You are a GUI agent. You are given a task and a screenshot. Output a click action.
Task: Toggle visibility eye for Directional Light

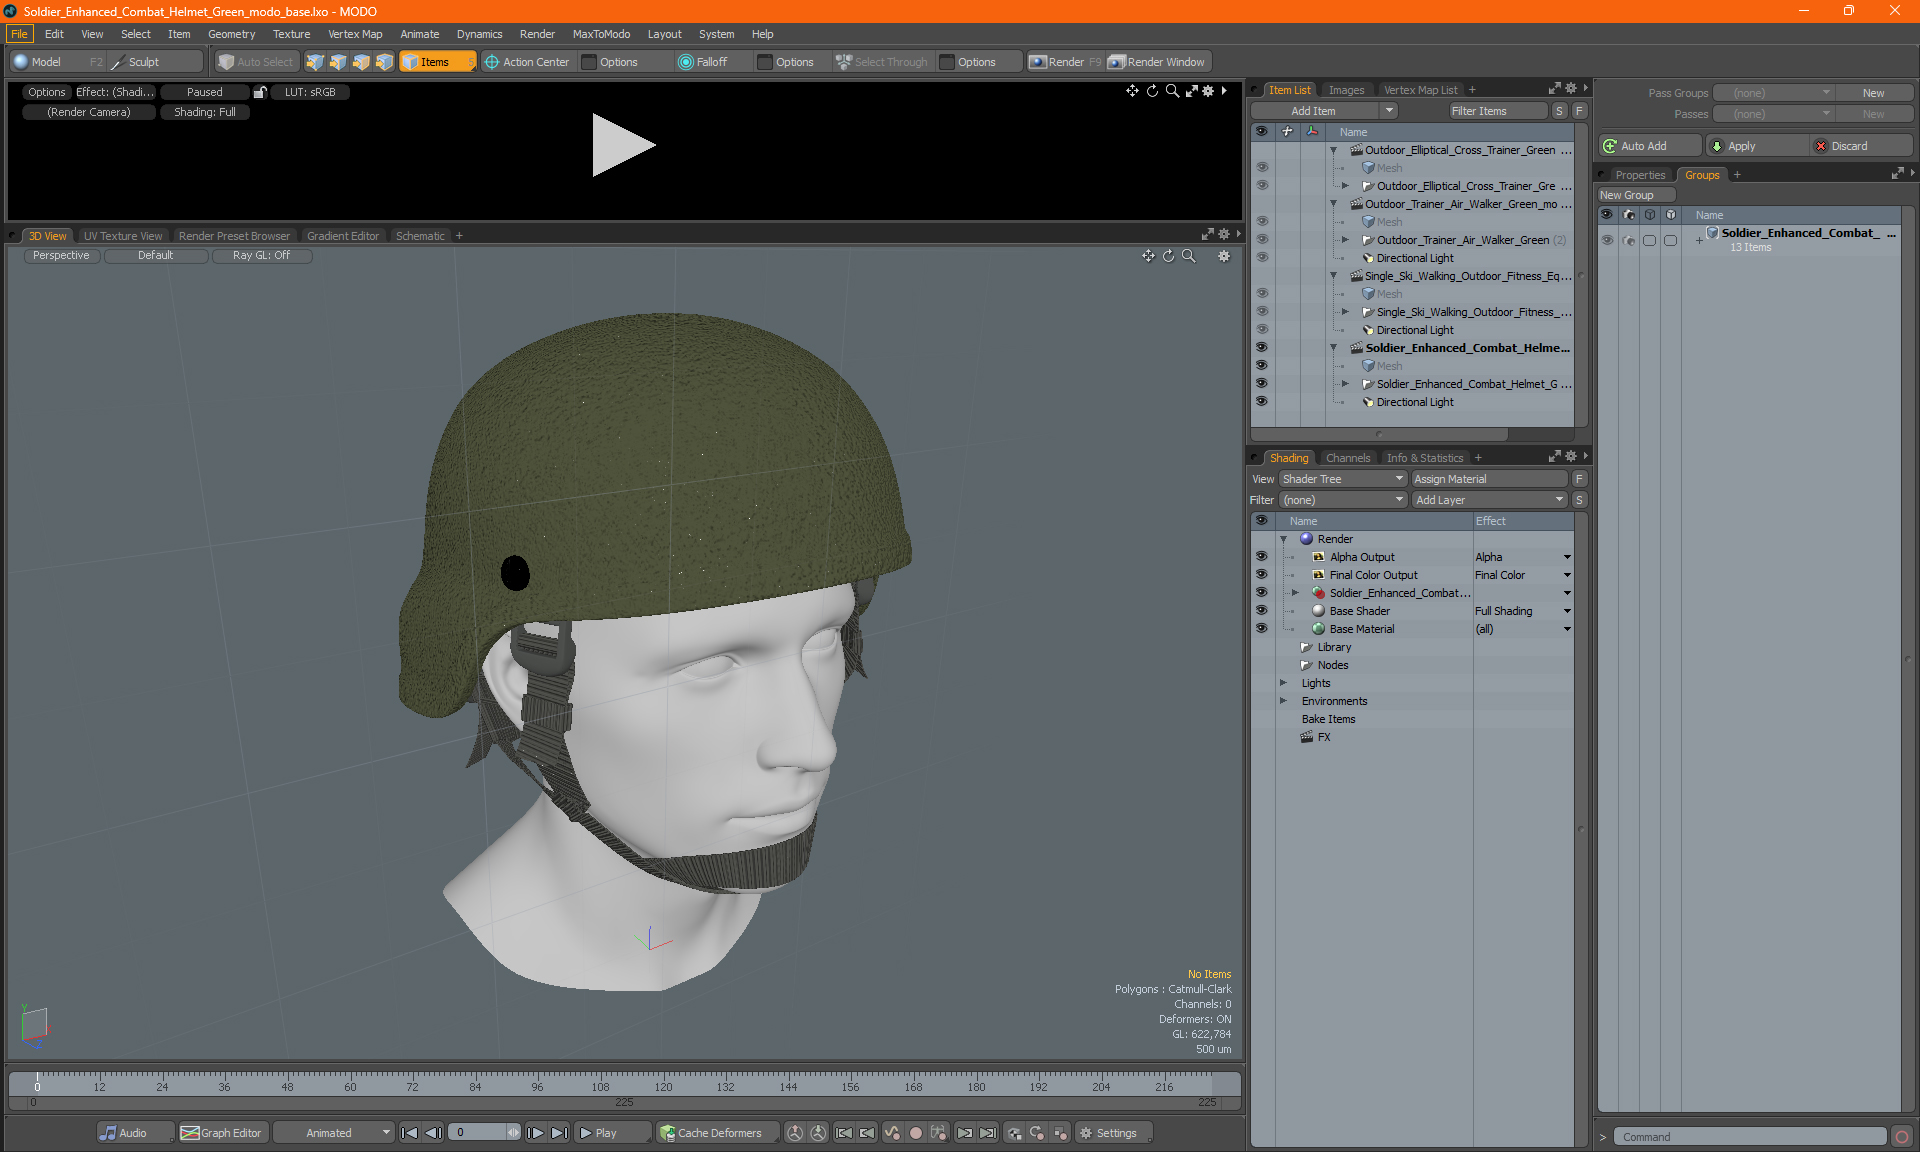1260,402
